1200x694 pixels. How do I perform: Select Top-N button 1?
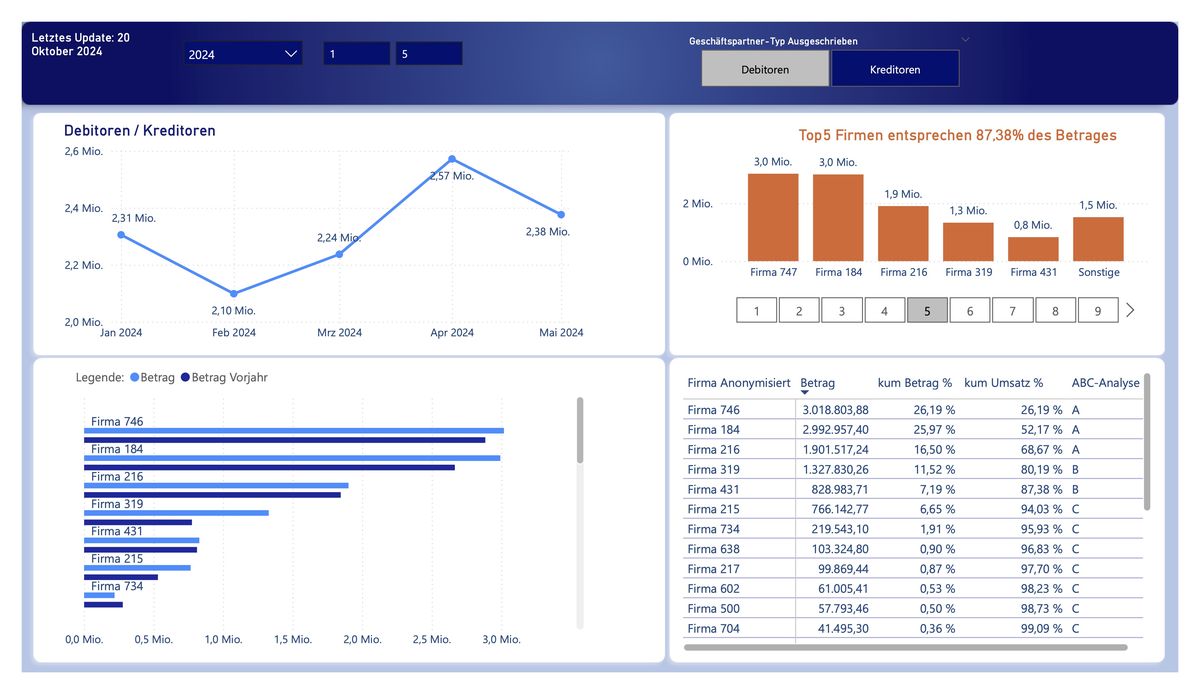point(757,311)
